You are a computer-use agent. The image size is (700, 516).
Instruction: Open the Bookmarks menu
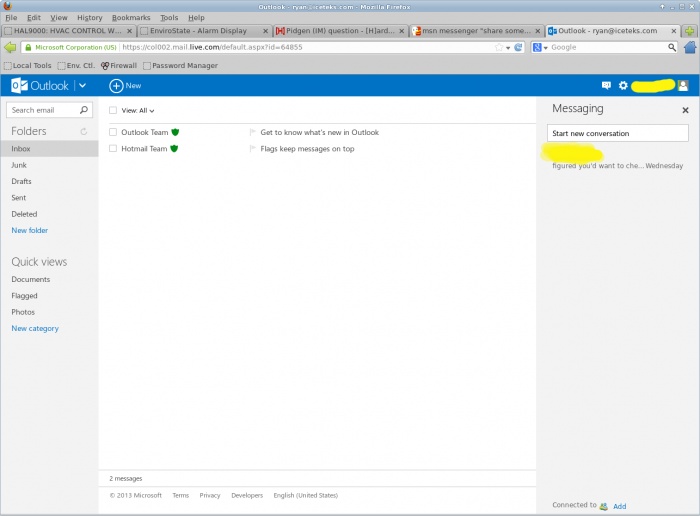point(131,18)
